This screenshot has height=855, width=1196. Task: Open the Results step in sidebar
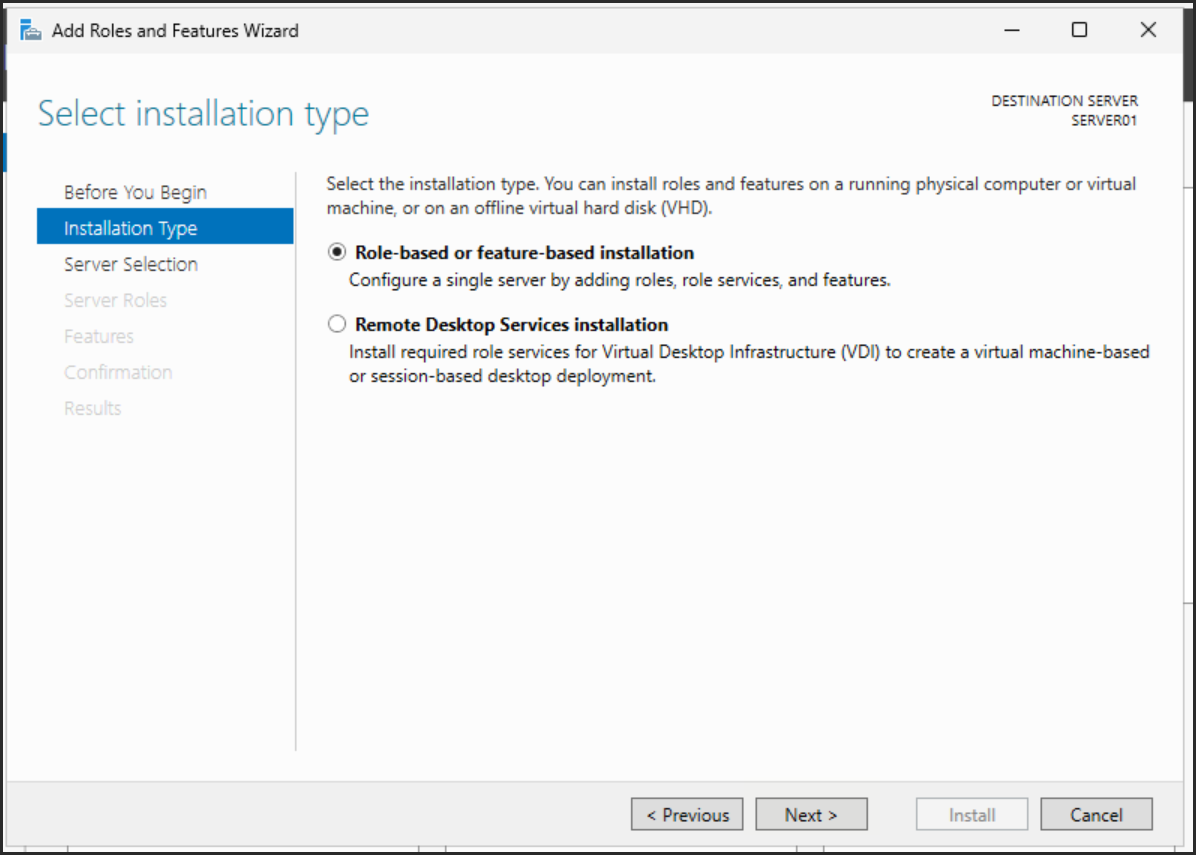[93, 408]
